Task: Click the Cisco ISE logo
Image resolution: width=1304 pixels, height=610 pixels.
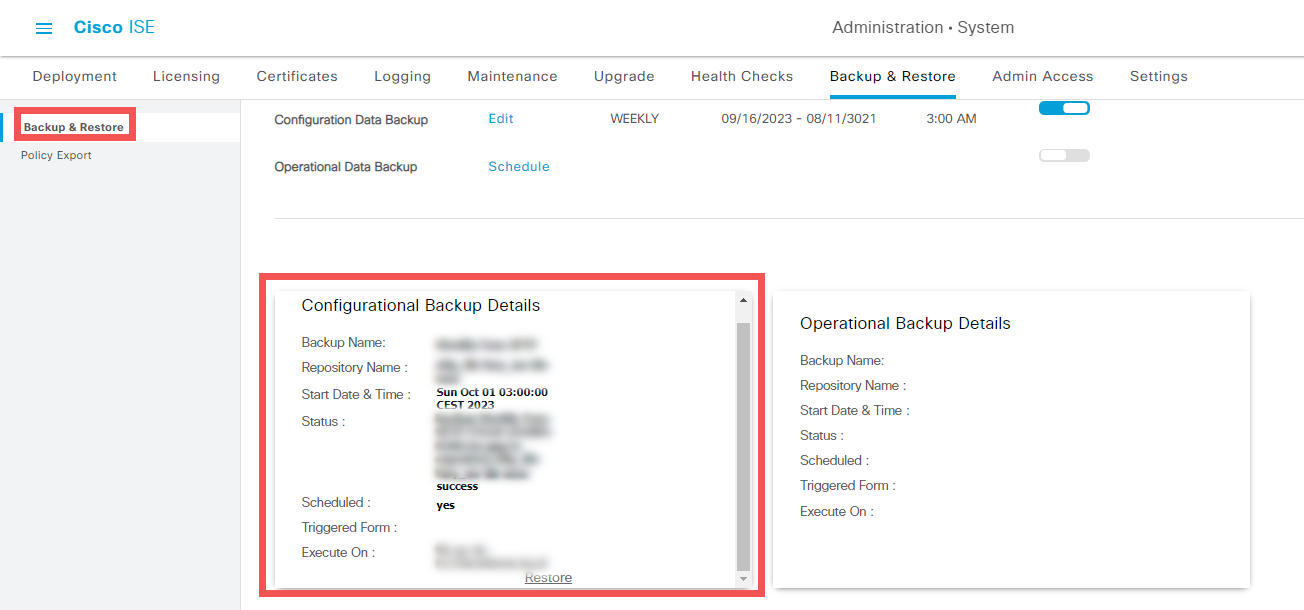Action: click(x=114, y=27)
